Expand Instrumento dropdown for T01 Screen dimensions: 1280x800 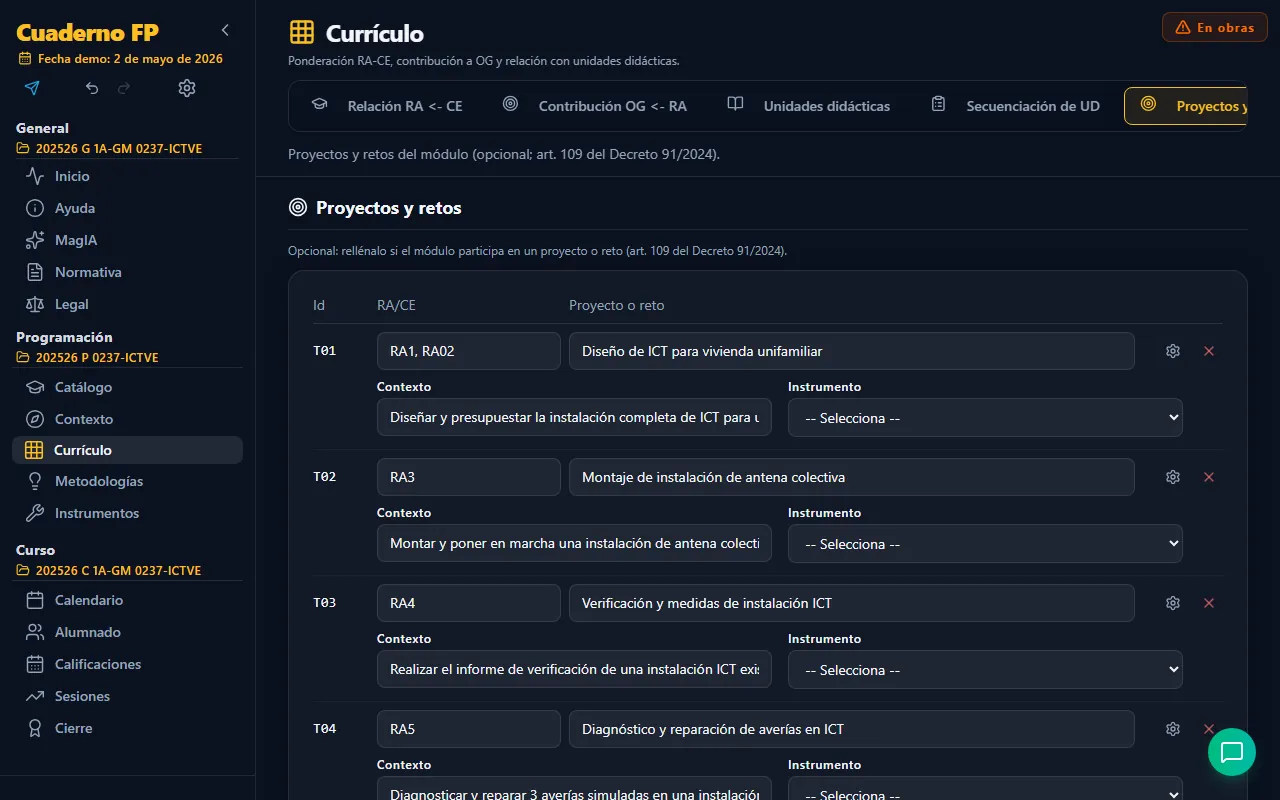coord(985,418)
